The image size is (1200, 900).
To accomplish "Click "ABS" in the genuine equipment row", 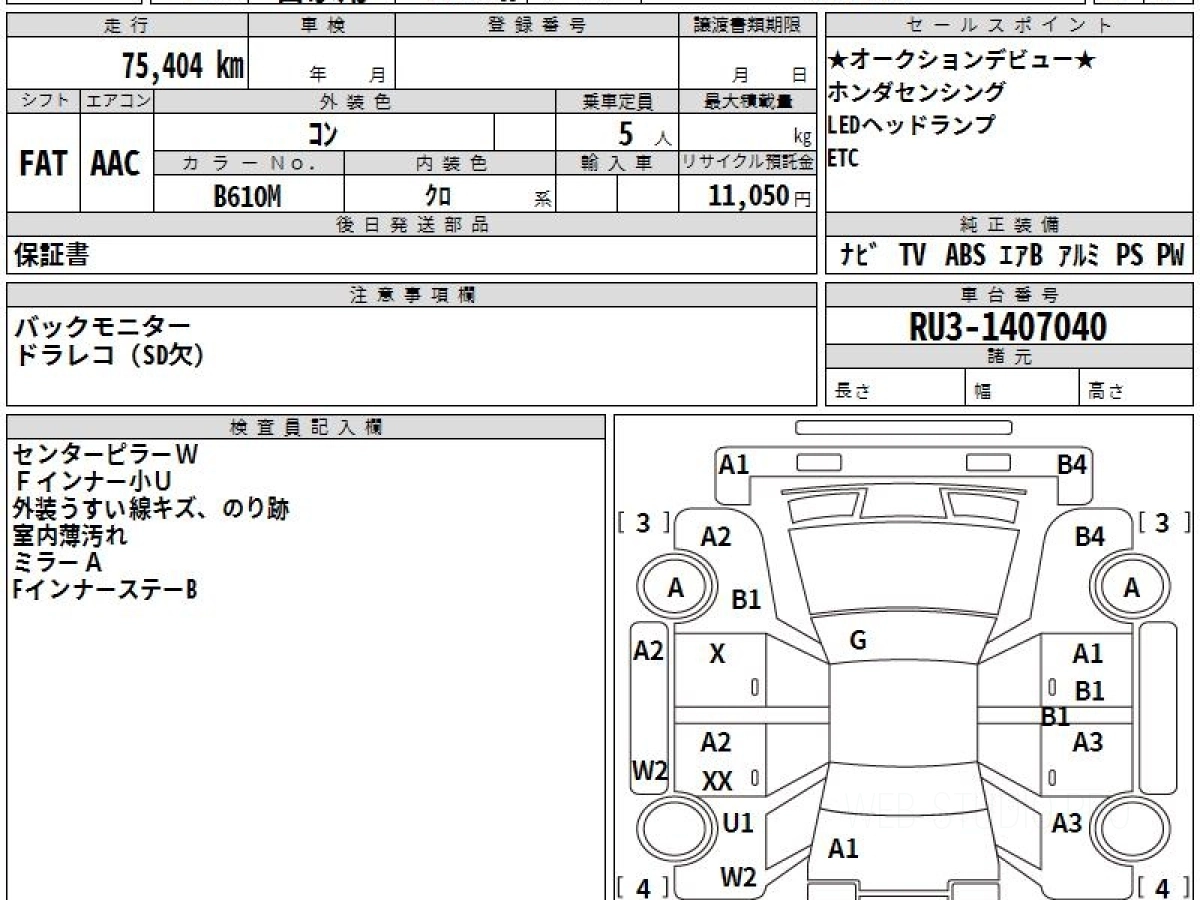I will pyautogui.click(x=965, y=256).
